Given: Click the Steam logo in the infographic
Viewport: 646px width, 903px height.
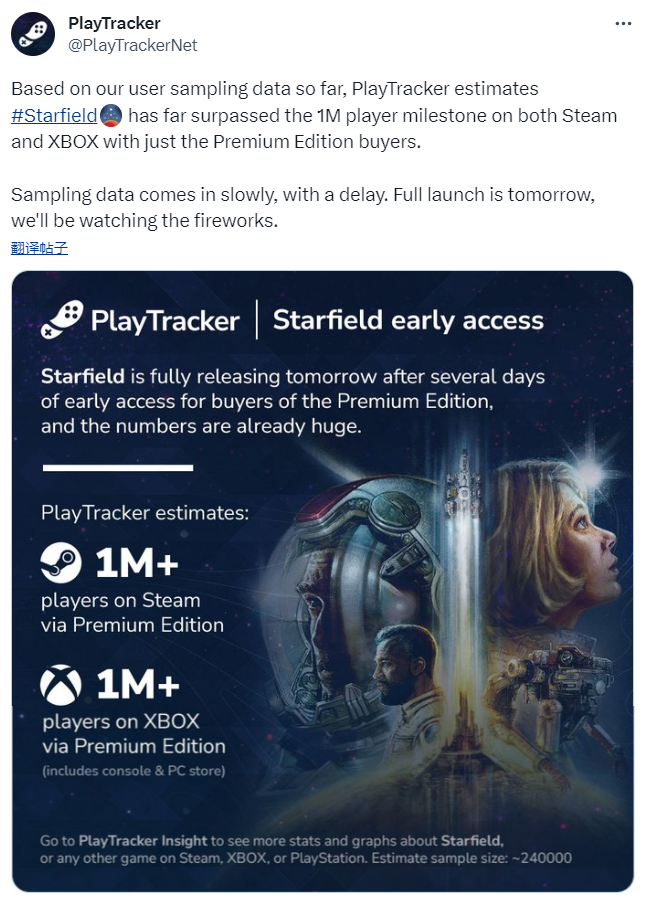Looking at the screenshot, I should click(61, 563).
